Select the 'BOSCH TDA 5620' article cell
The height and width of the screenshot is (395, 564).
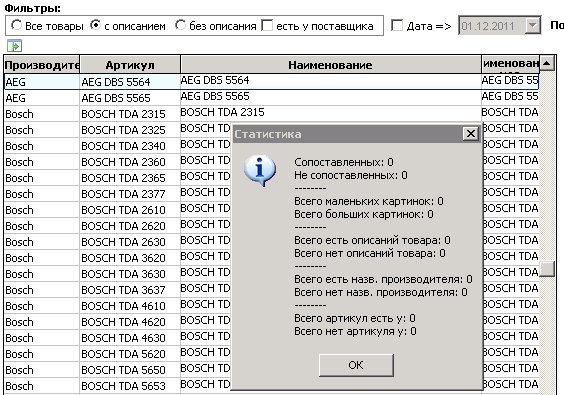point(129,354)
